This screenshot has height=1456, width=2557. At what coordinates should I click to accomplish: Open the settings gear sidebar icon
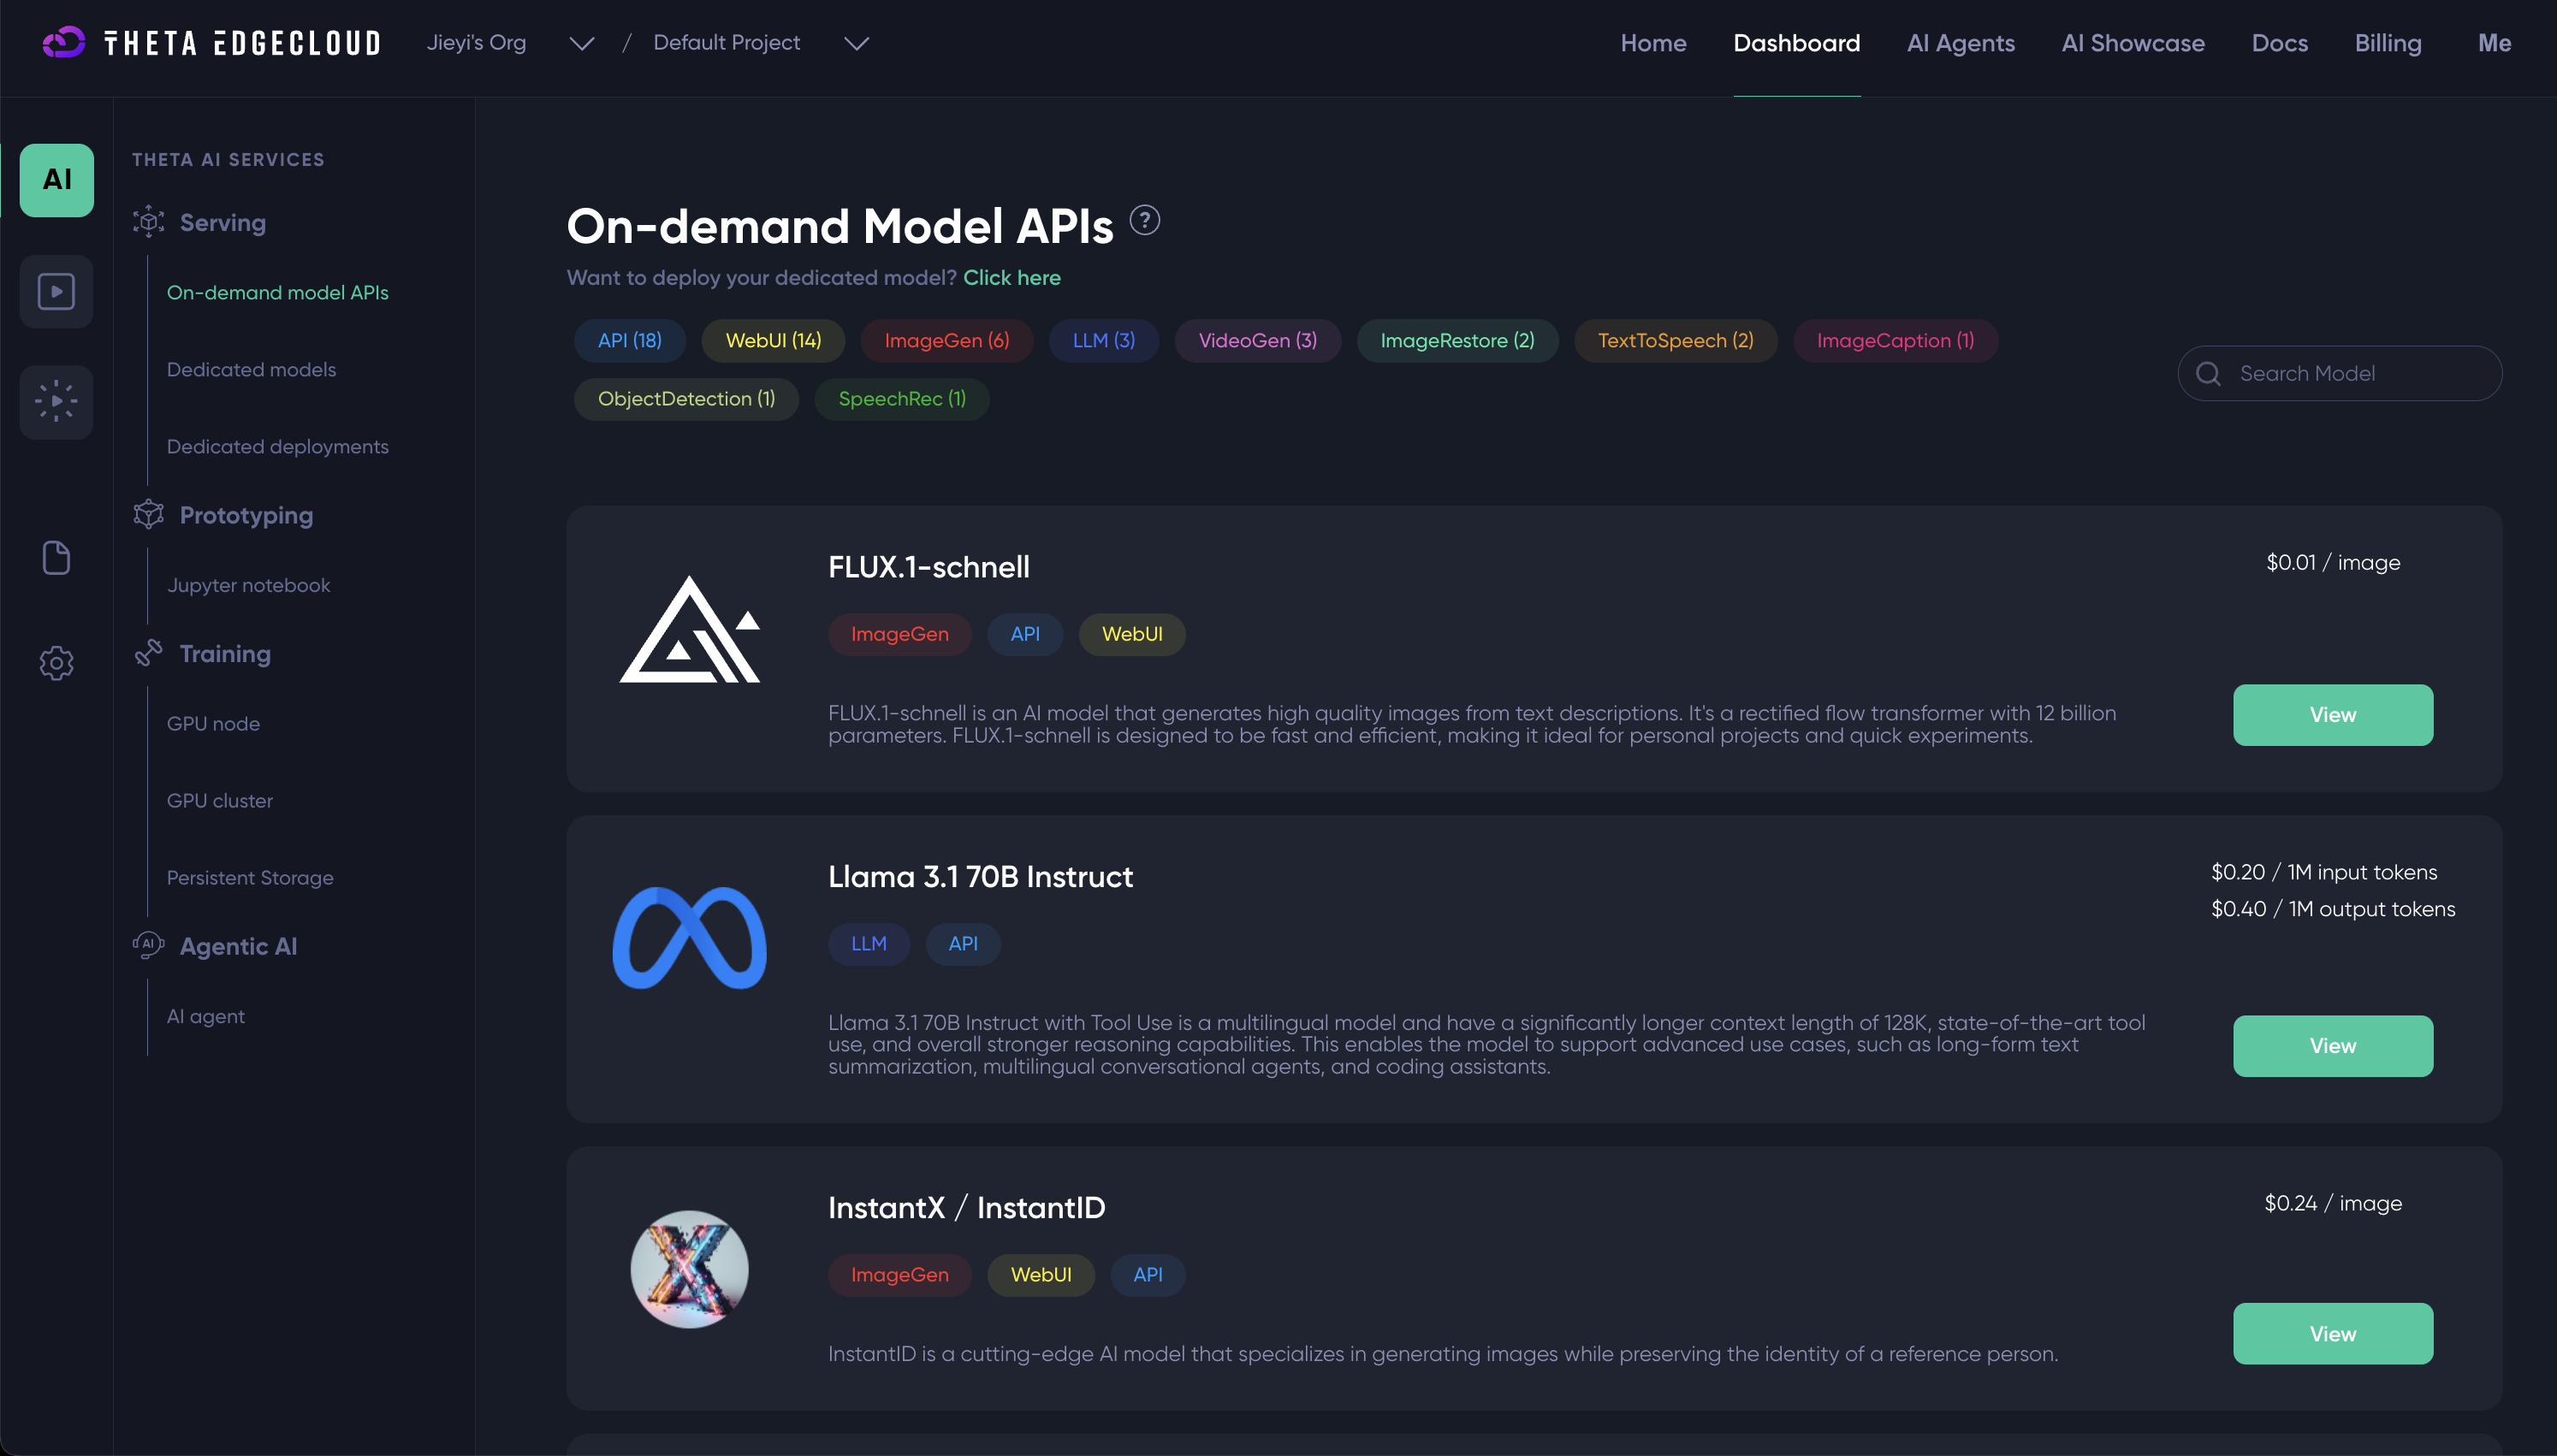pos(57,662)
